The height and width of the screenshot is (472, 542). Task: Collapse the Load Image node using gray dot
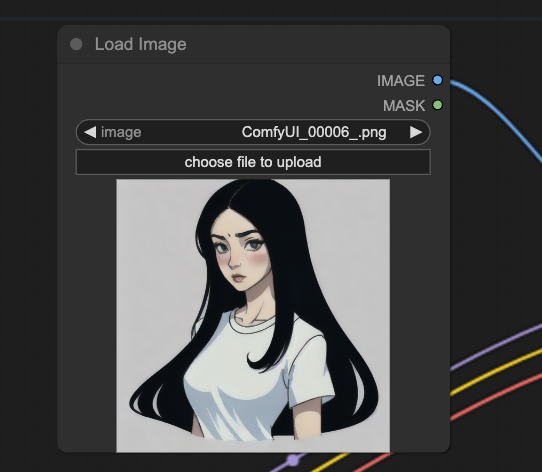click(x=76, y=44)
